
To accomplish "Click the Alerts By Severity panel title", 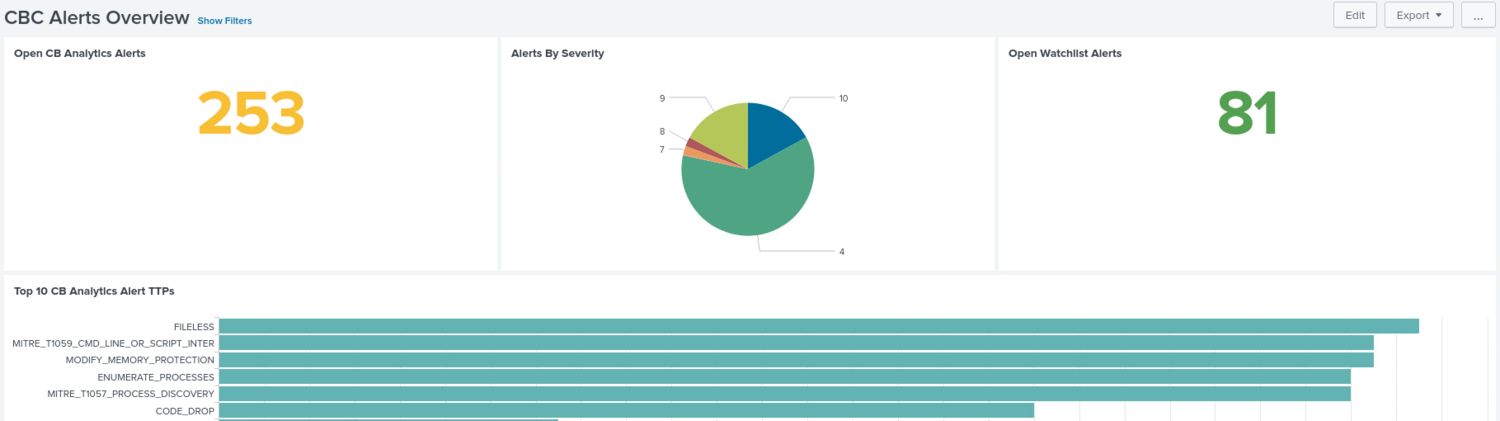I will click(557, 53).
